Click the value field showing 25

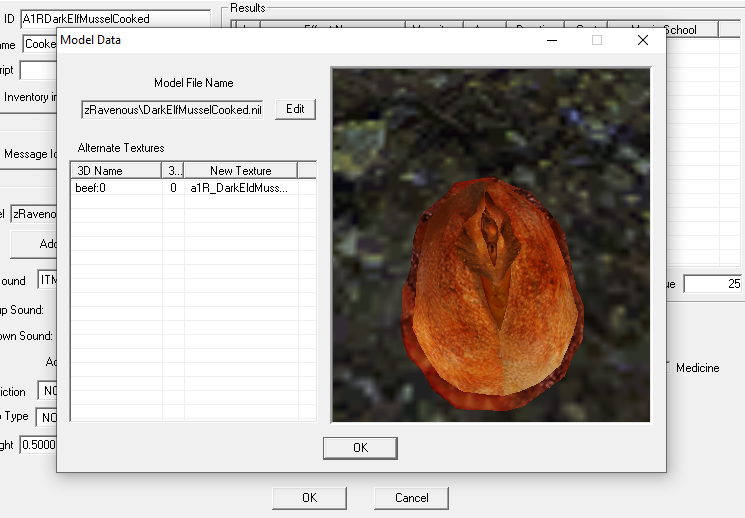[x=713, y=284]
